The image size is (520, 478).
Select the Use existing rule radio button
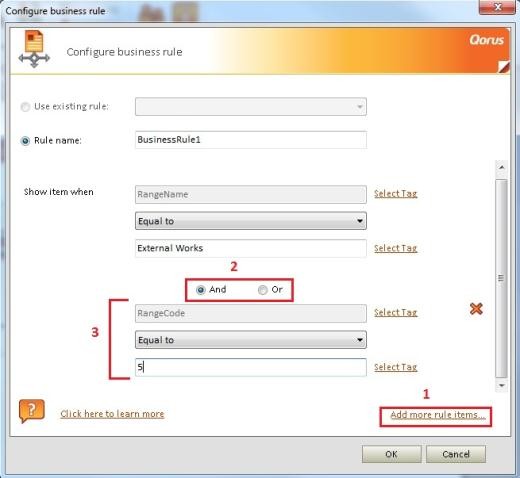[25, 107]
